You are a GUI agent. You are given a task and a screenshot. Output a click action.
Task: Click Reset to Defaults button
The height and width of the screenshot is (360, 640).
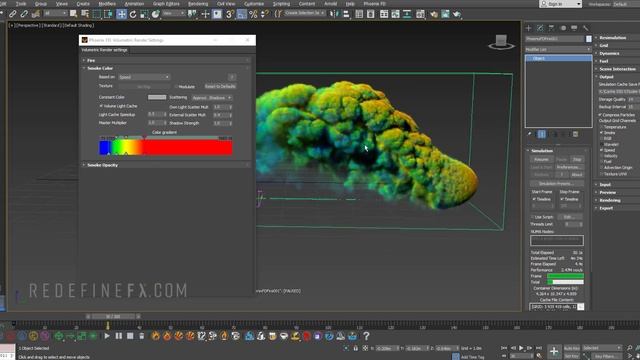(220, 87)
